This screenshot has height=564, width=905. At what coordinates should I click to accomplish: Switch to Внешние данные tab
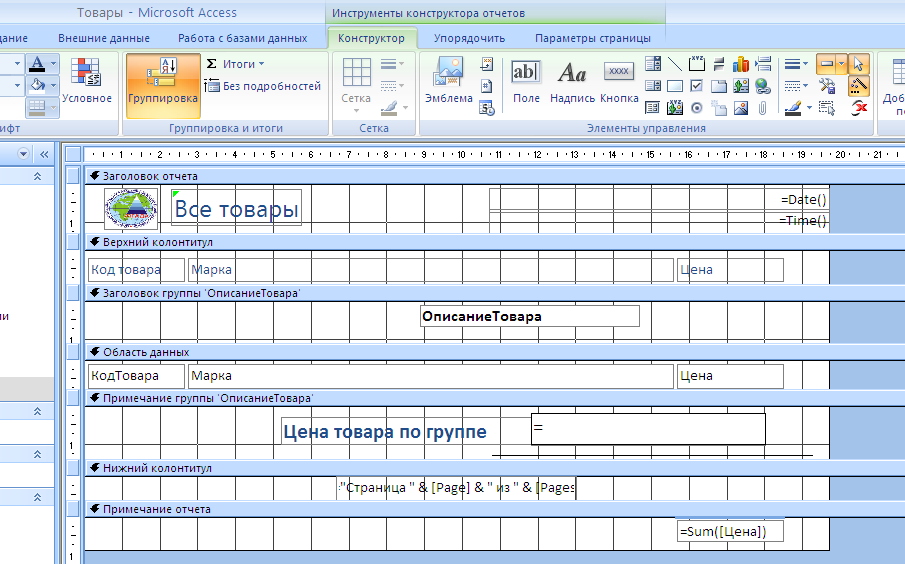104,38
